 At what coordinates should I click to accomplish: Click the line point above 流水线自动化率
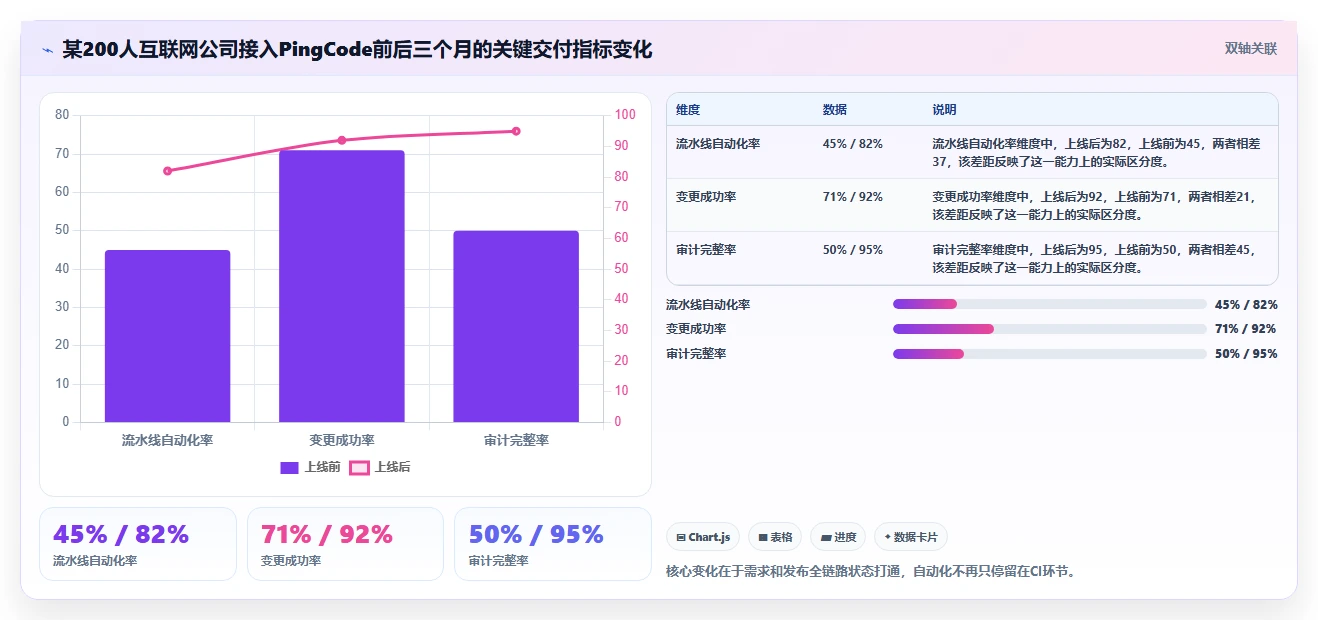[x=168, y=171]
